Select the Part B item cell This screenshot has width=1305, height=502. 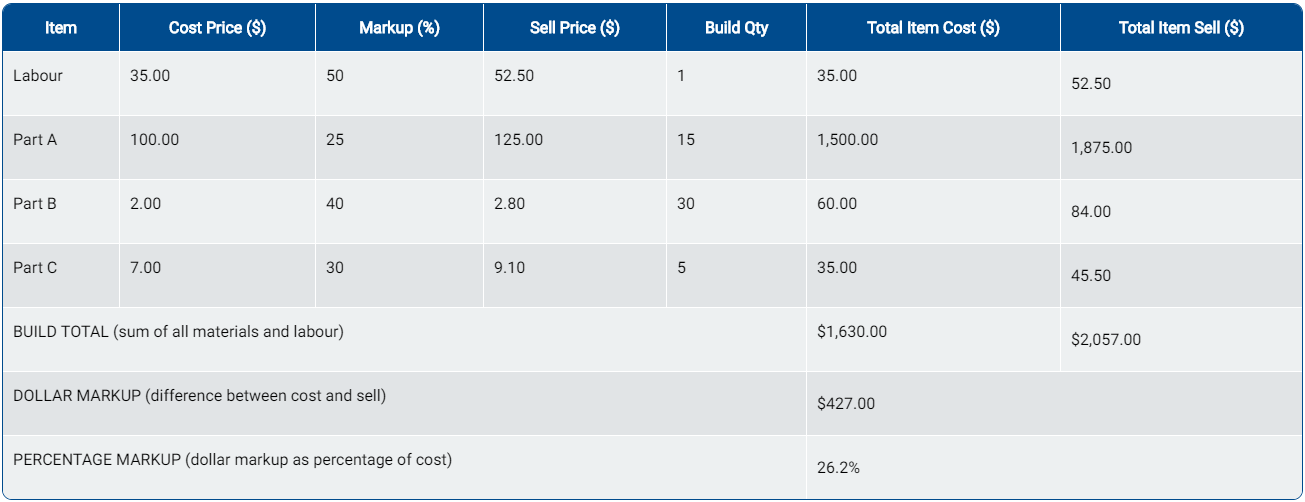click(x=35, y=204)
